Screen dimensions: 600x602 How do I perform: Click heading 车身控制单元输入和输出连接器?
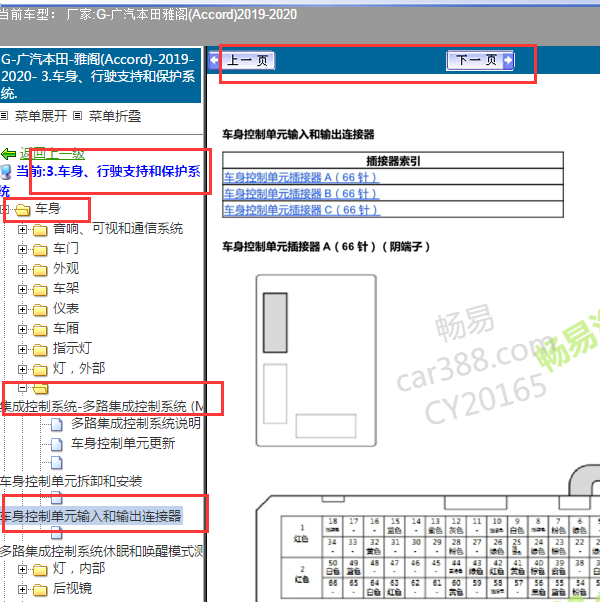298,134
